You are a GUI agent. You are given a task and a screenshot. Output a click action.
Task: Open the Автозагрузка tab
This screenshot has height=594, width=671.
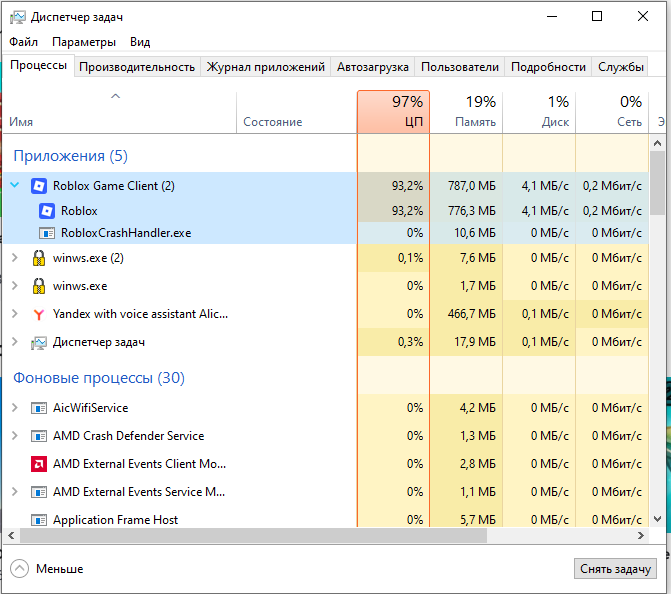[x=372, y=67]
